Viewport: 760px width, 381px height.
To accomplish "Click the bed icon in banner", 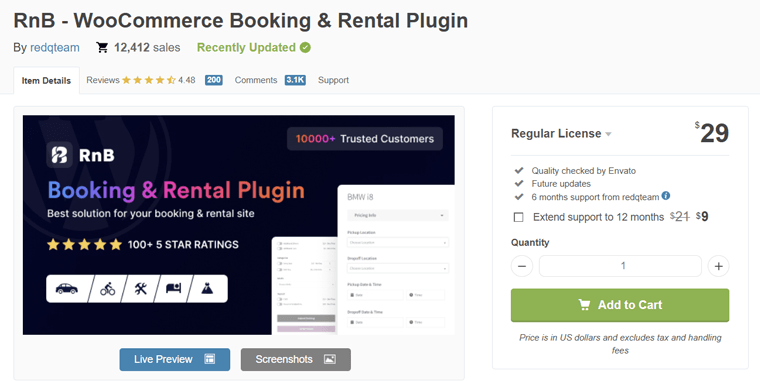I will pyautogui.click(x=174, y=289).
